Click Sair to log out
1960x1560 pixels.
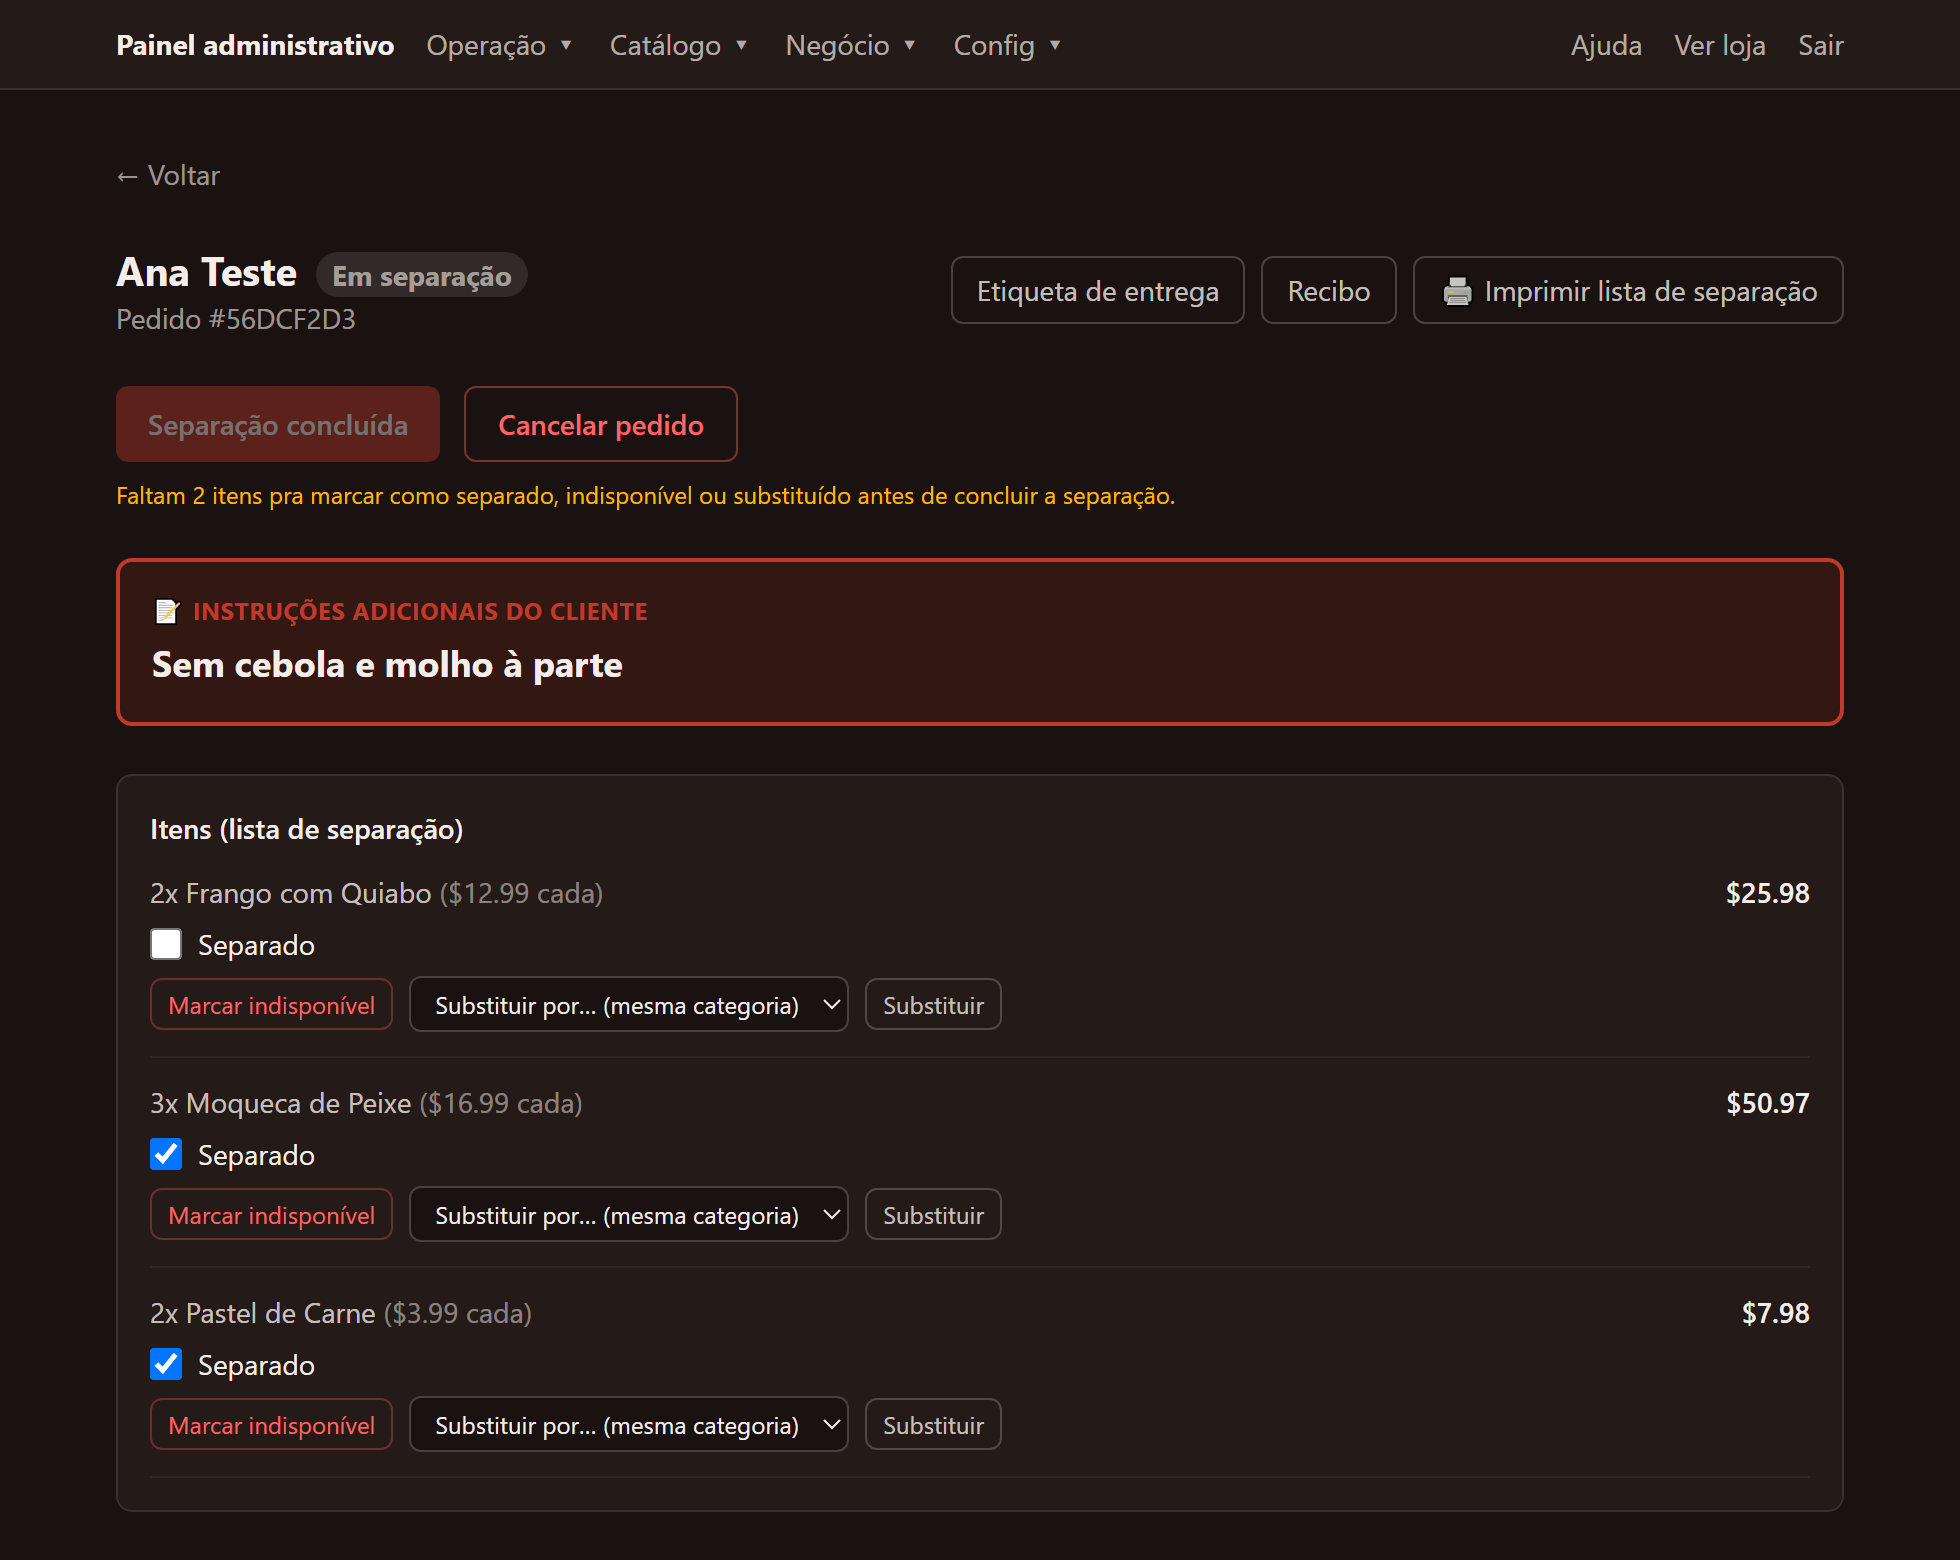click(x=1821, y=45)
